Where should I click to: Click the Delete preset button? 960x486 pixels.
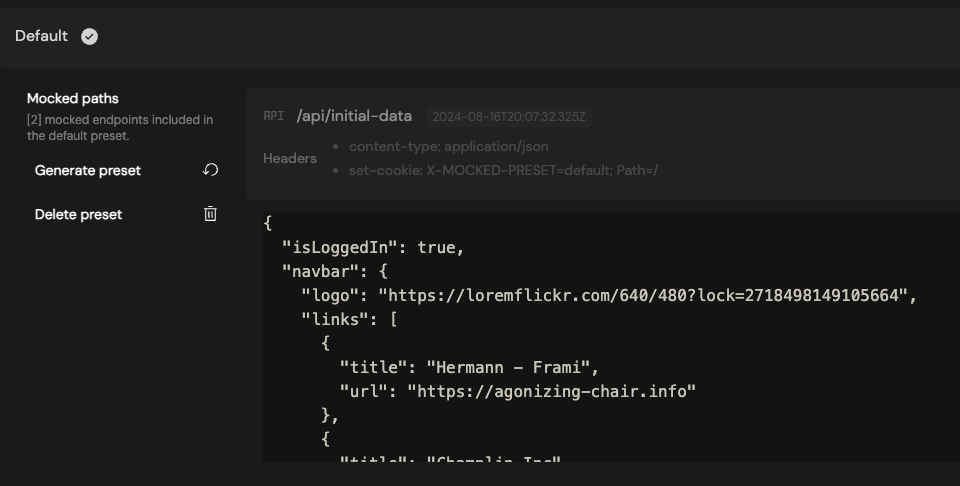(127, 214)
